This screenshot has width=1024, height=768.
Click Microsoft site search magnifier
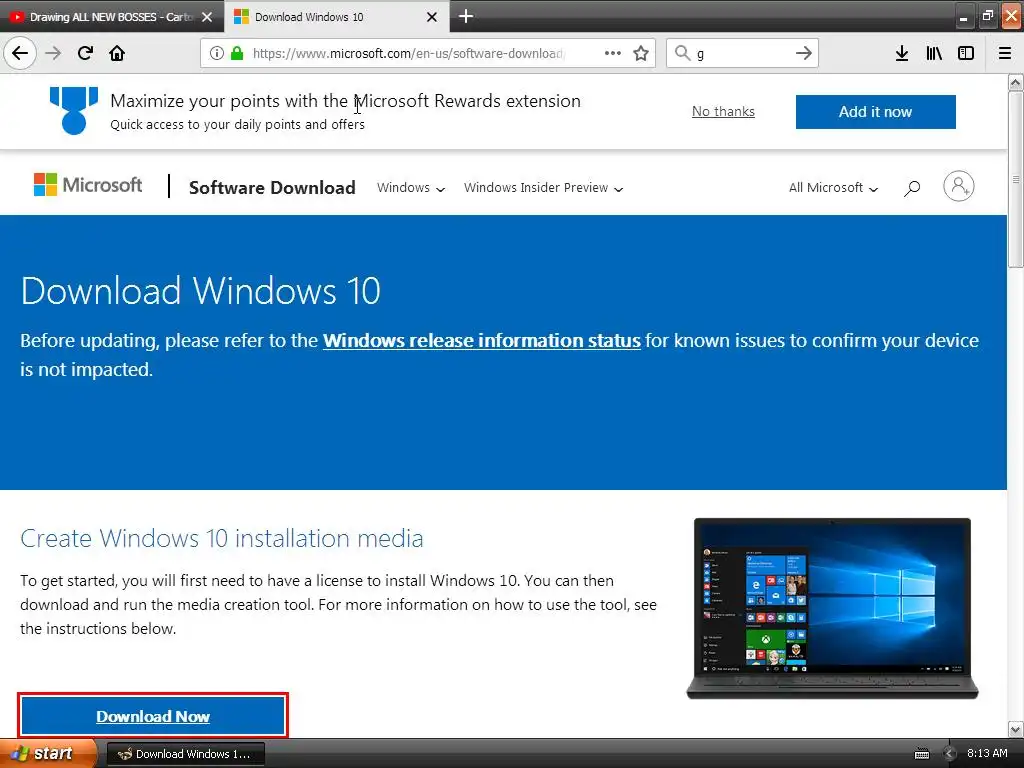[x=912, y=188]
